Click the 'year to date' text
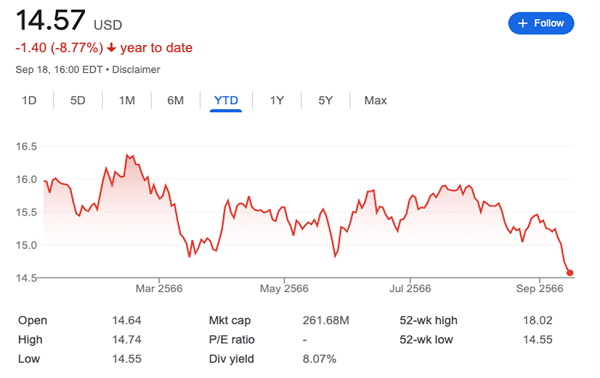Viewport: 600px width, 378px height. pos(156,48)
